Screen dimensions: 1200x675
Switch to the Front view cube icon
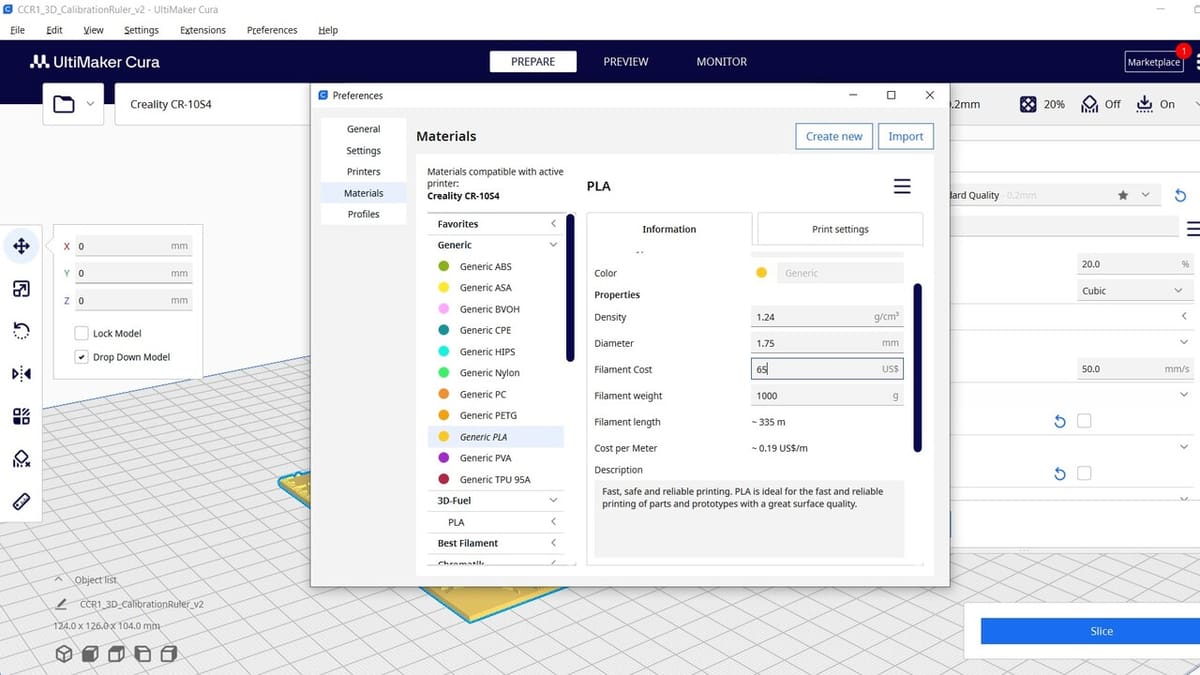pyautogui.click(x=90, y=654)
